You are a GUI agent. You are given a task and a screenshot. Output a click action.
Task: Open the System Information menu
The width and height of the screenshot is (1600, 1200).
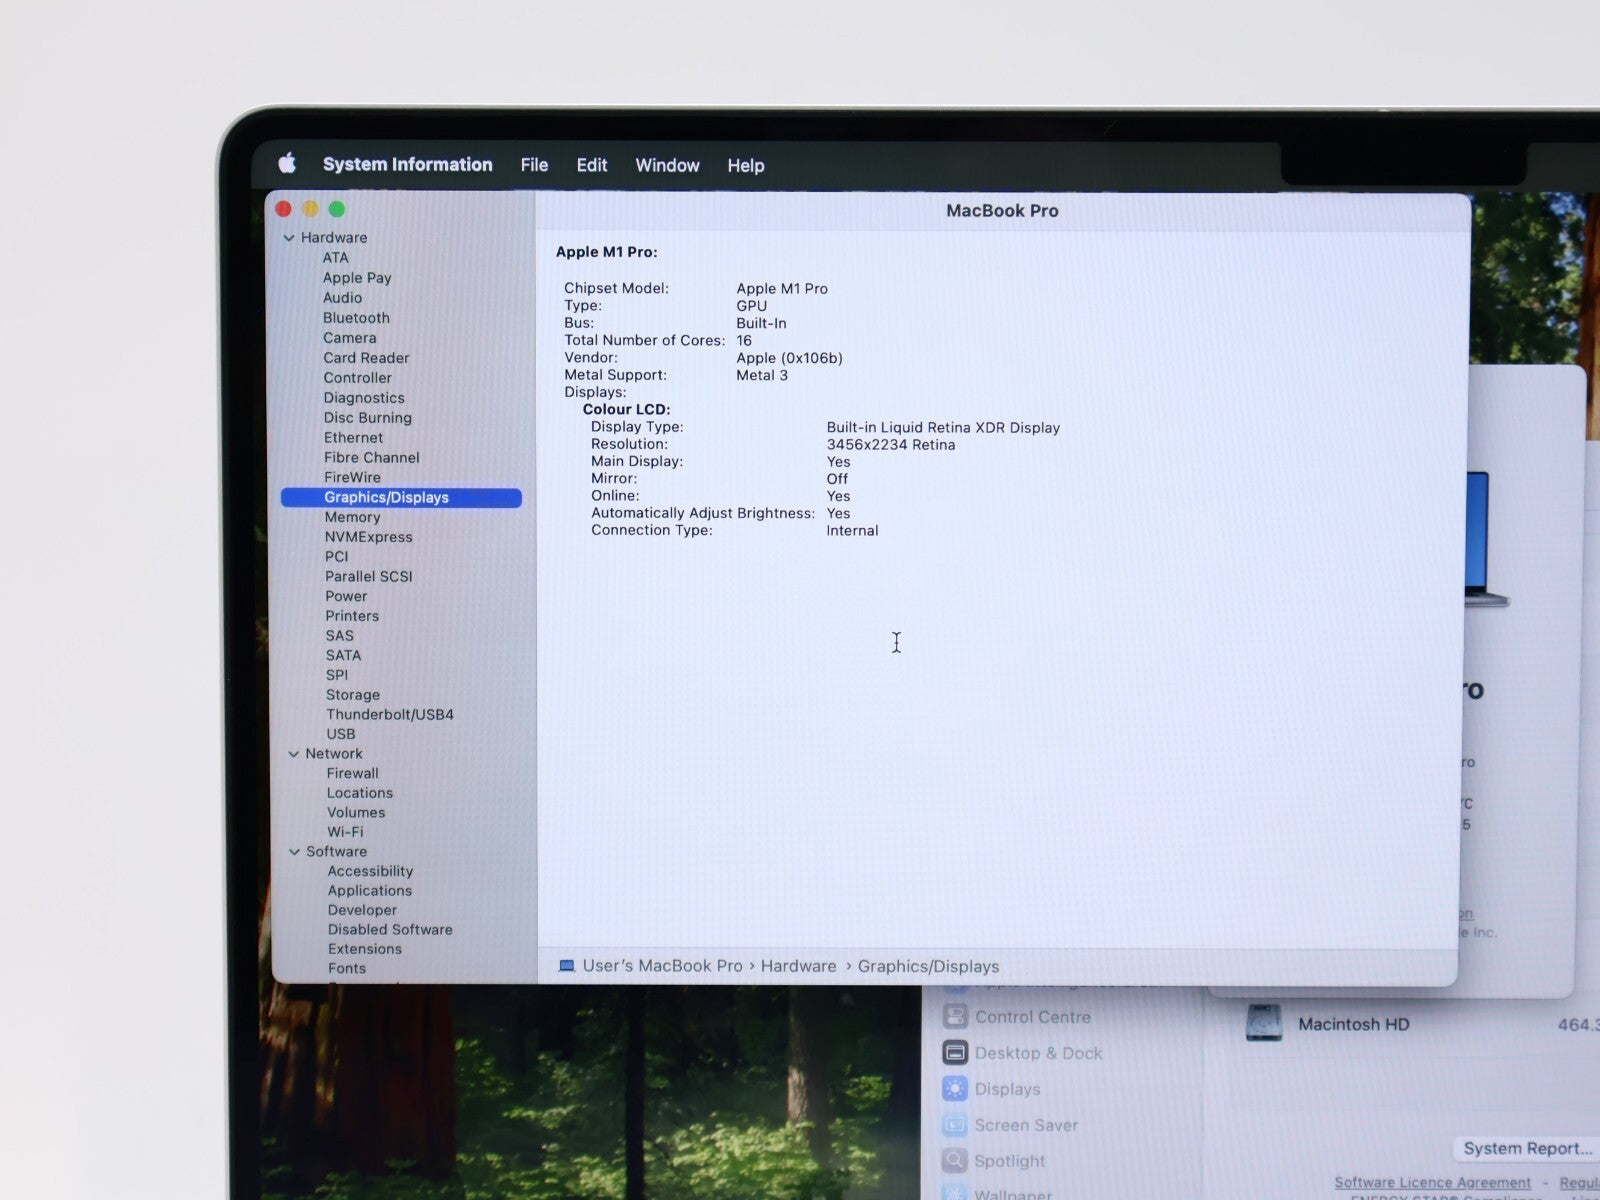[407, 164]
